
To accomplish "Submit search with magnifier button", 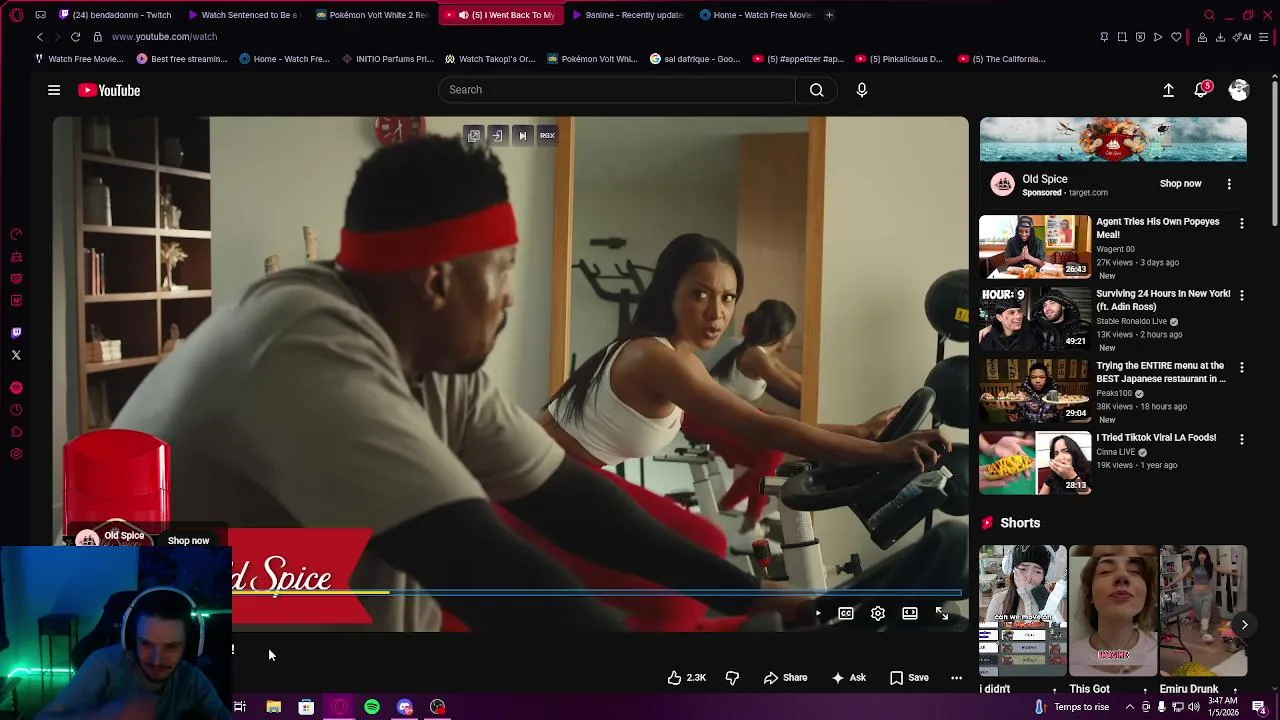I will 817,90.
